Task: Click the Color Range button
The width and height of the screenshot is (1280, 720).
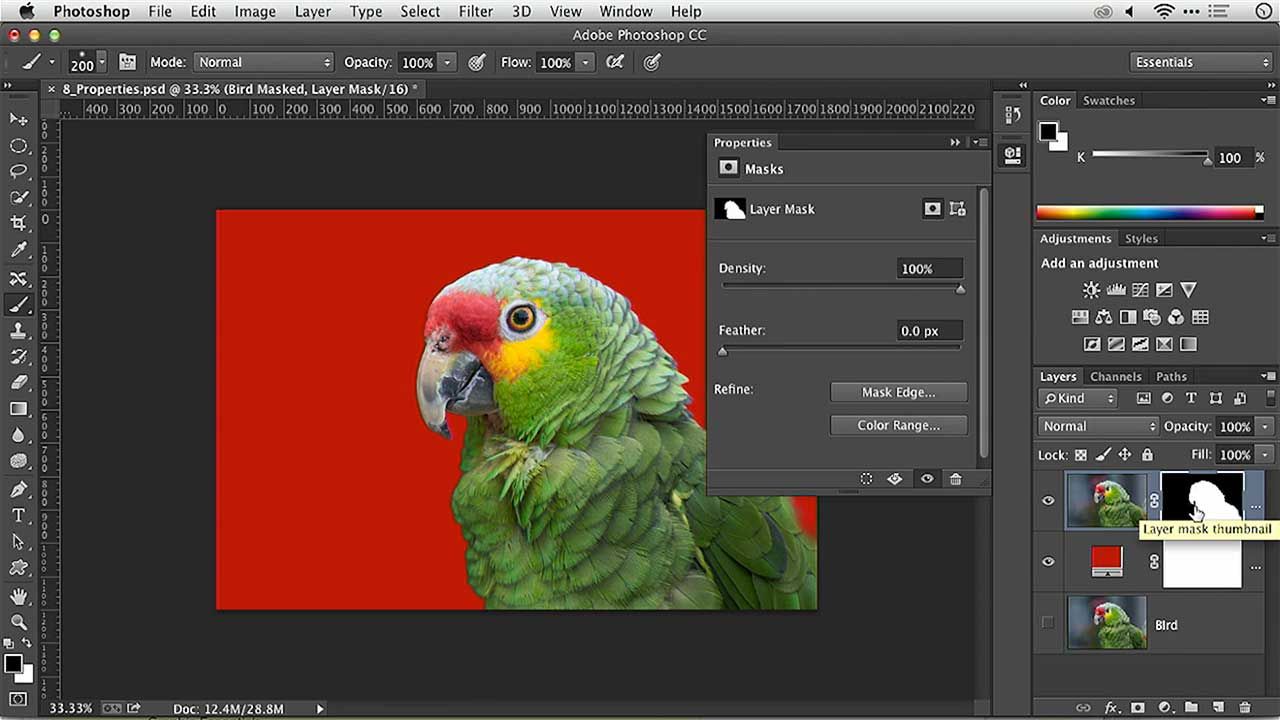Action: click(898, 425)
